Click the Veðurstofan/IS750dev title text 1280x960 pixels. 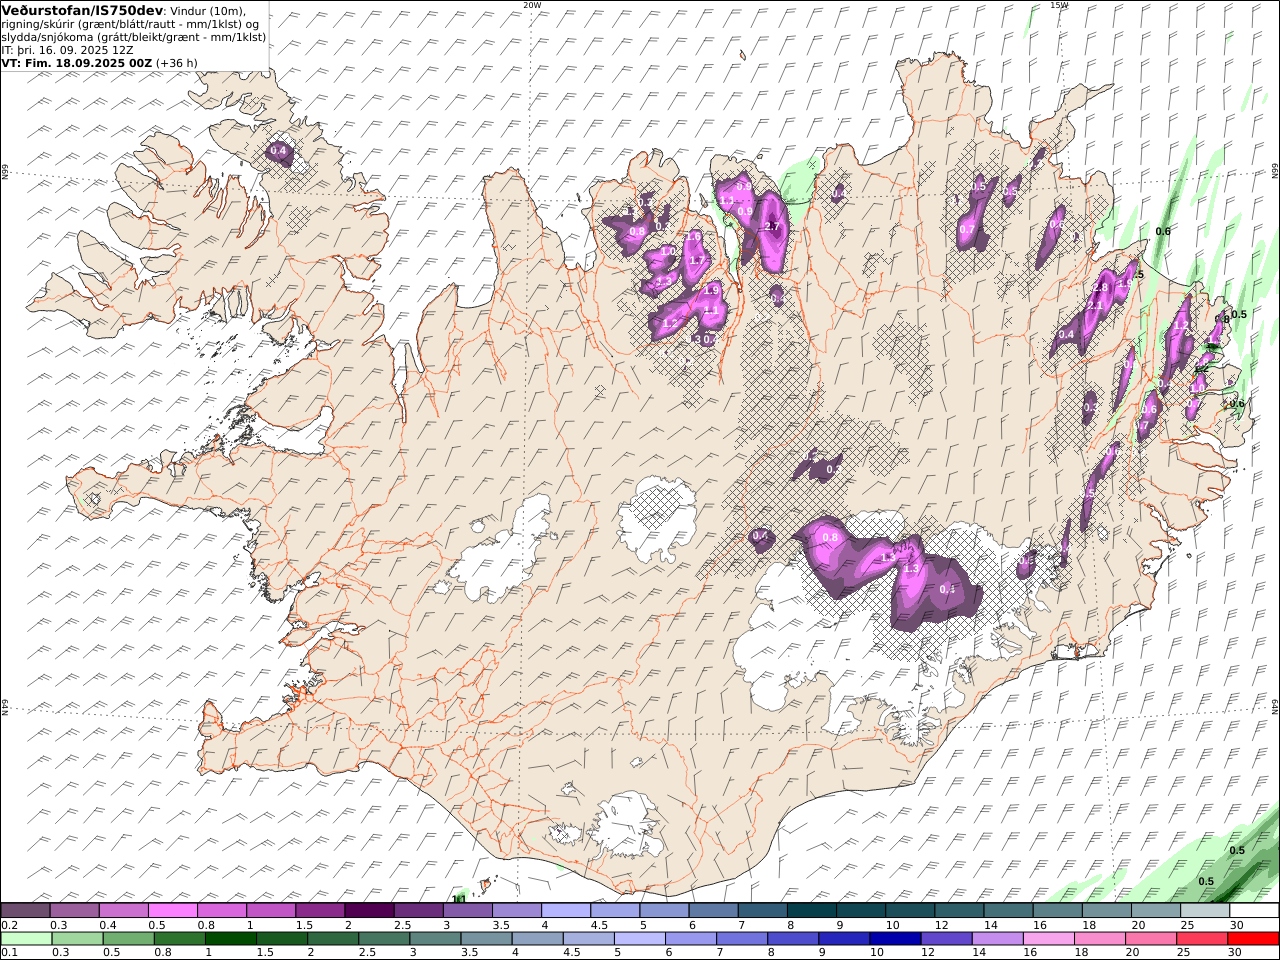point(83,10)
